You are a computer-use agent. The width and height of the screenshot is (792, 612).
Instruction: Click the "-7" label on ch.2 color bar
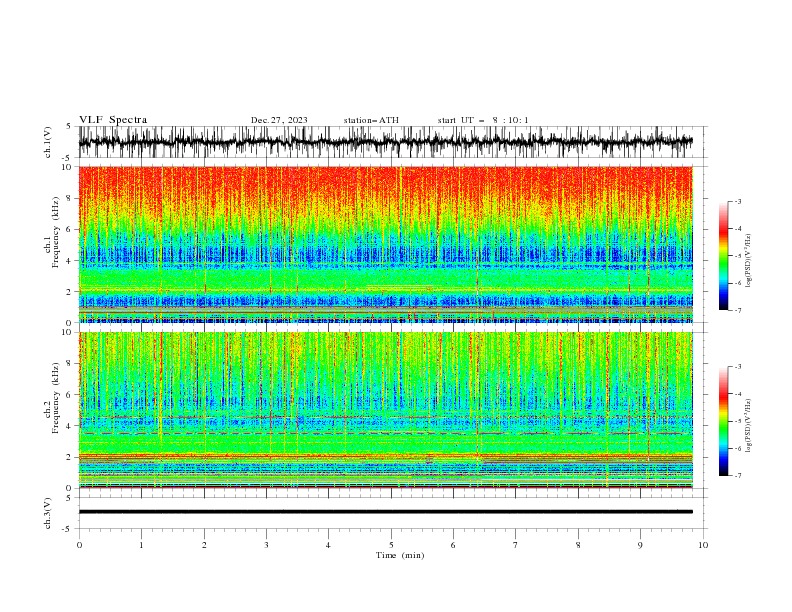(x=738, y=476)
